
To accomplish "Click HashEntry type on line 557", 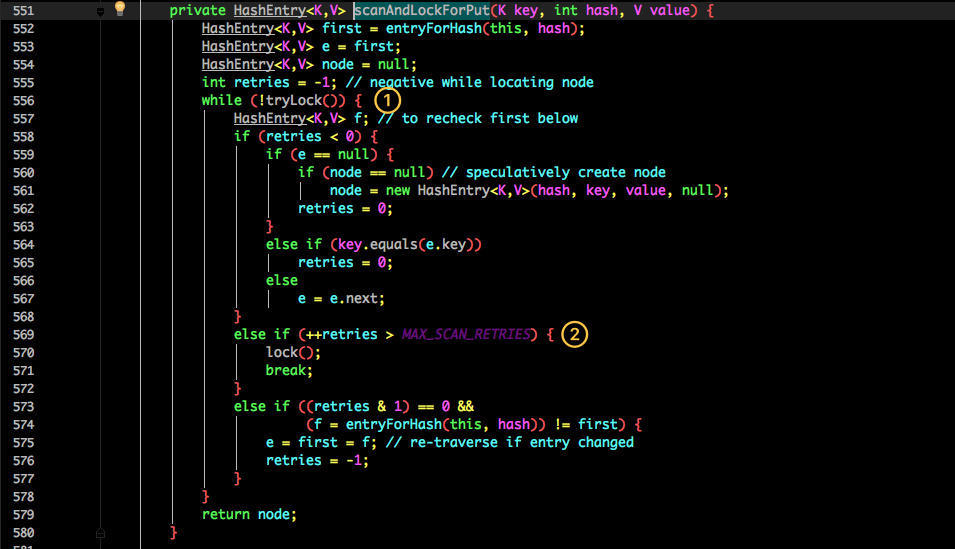I will [x=270, y=118].
